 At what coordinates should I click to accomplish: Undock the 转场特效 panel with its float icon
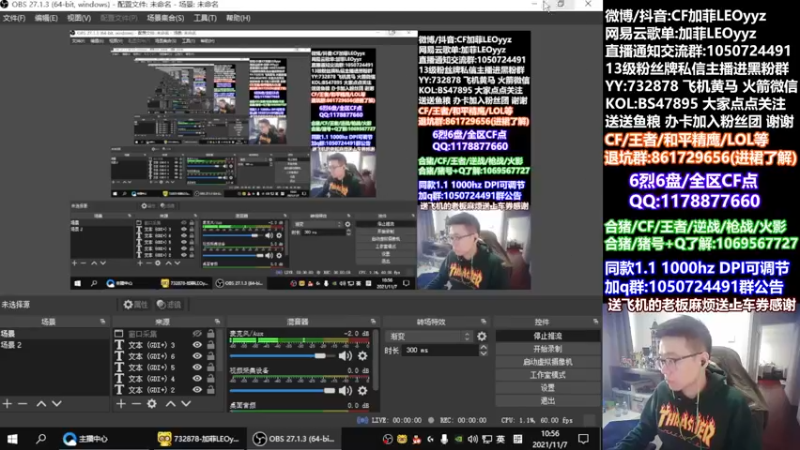tap(483, 321)
